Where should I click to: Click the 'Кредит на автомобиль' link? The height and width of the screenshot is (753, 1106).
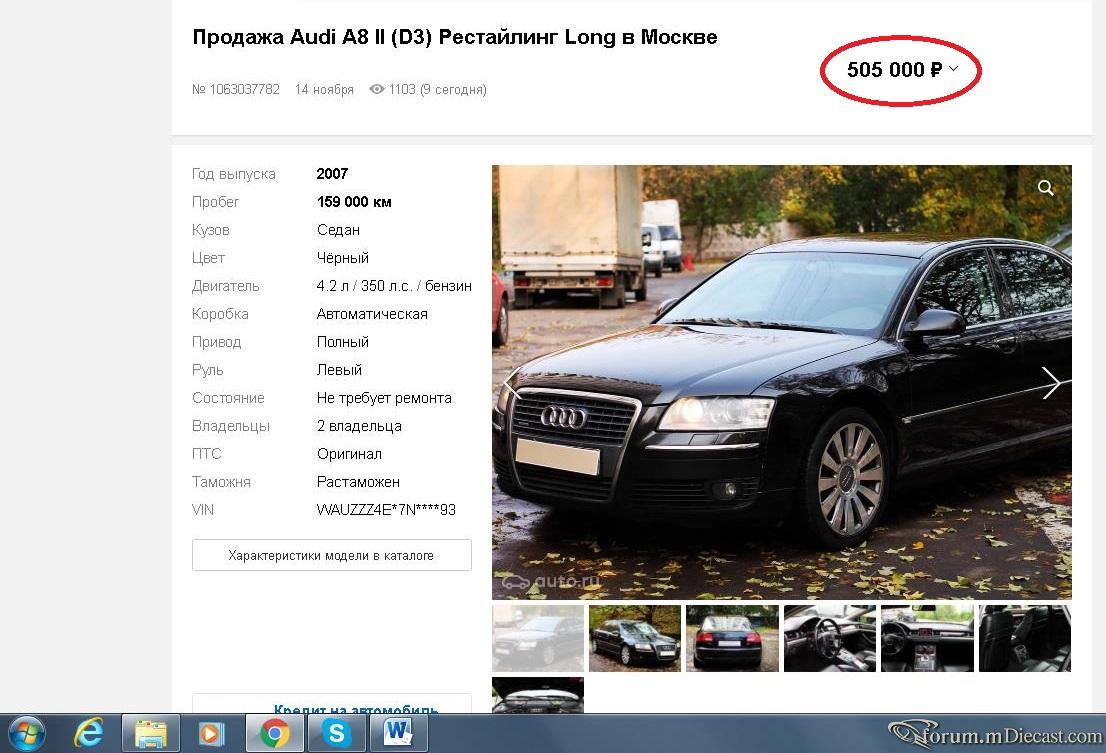[356, 708]
